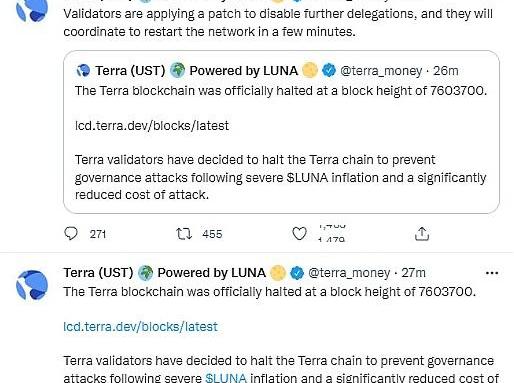Open the share icon on first tweet
514x383 pixels.
point(422,234)
